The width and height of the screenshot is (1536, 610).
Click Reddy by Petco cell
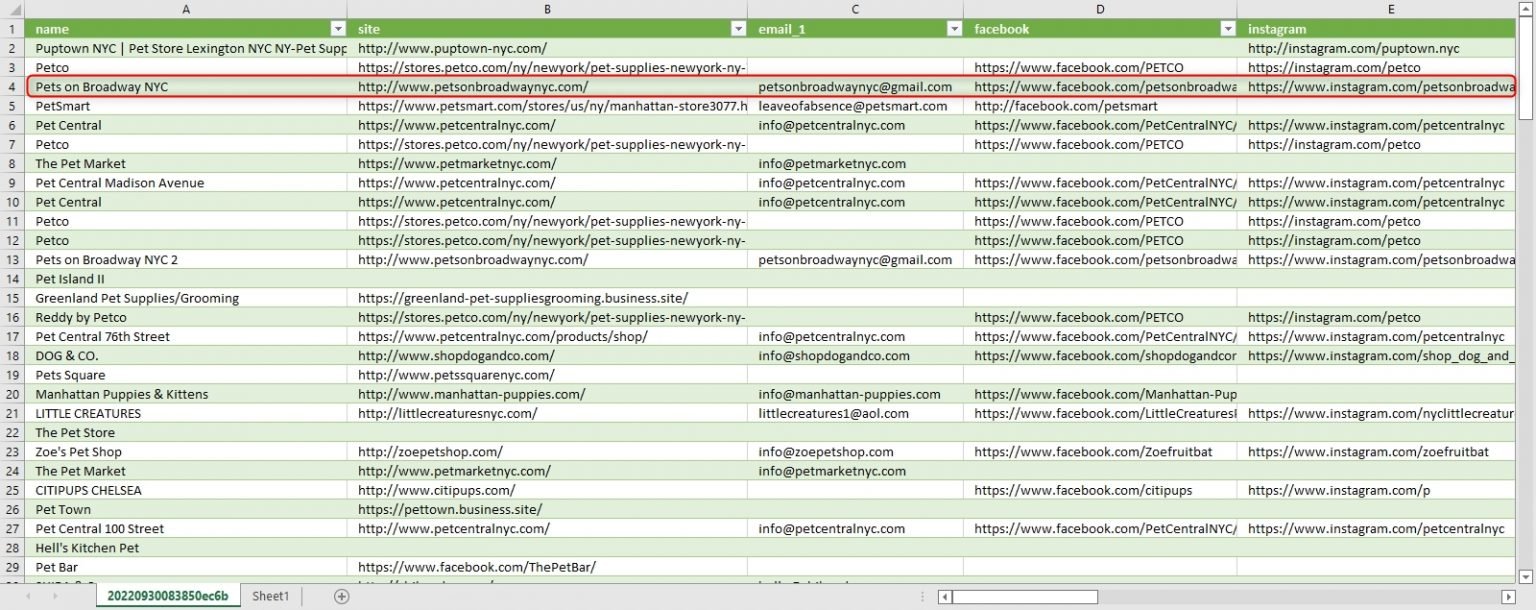tap(186, 317)
